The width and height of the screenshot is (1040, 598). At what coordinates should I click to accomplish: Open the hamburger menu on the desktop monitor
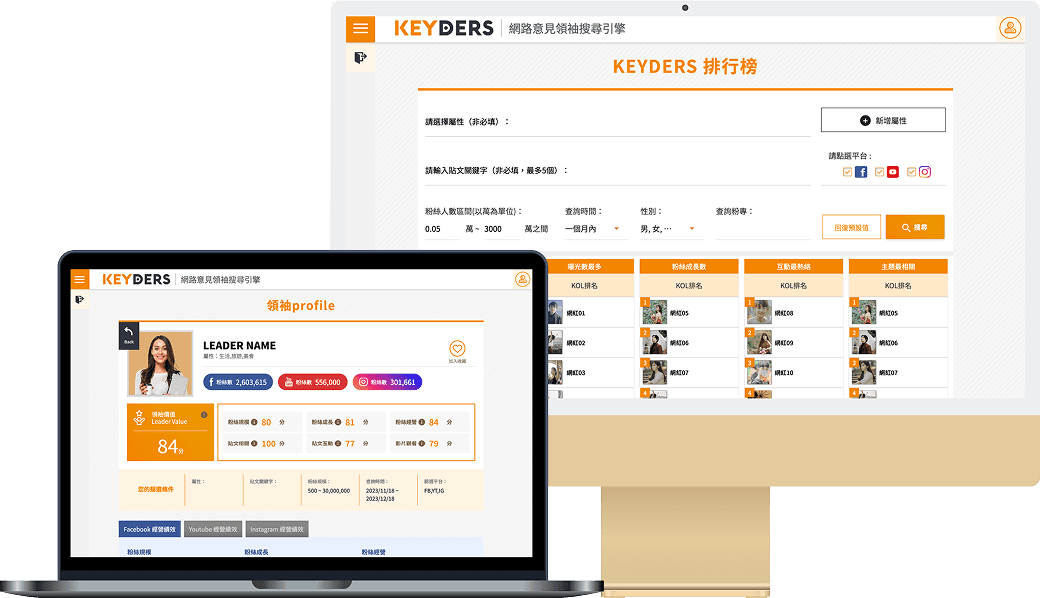360,29
